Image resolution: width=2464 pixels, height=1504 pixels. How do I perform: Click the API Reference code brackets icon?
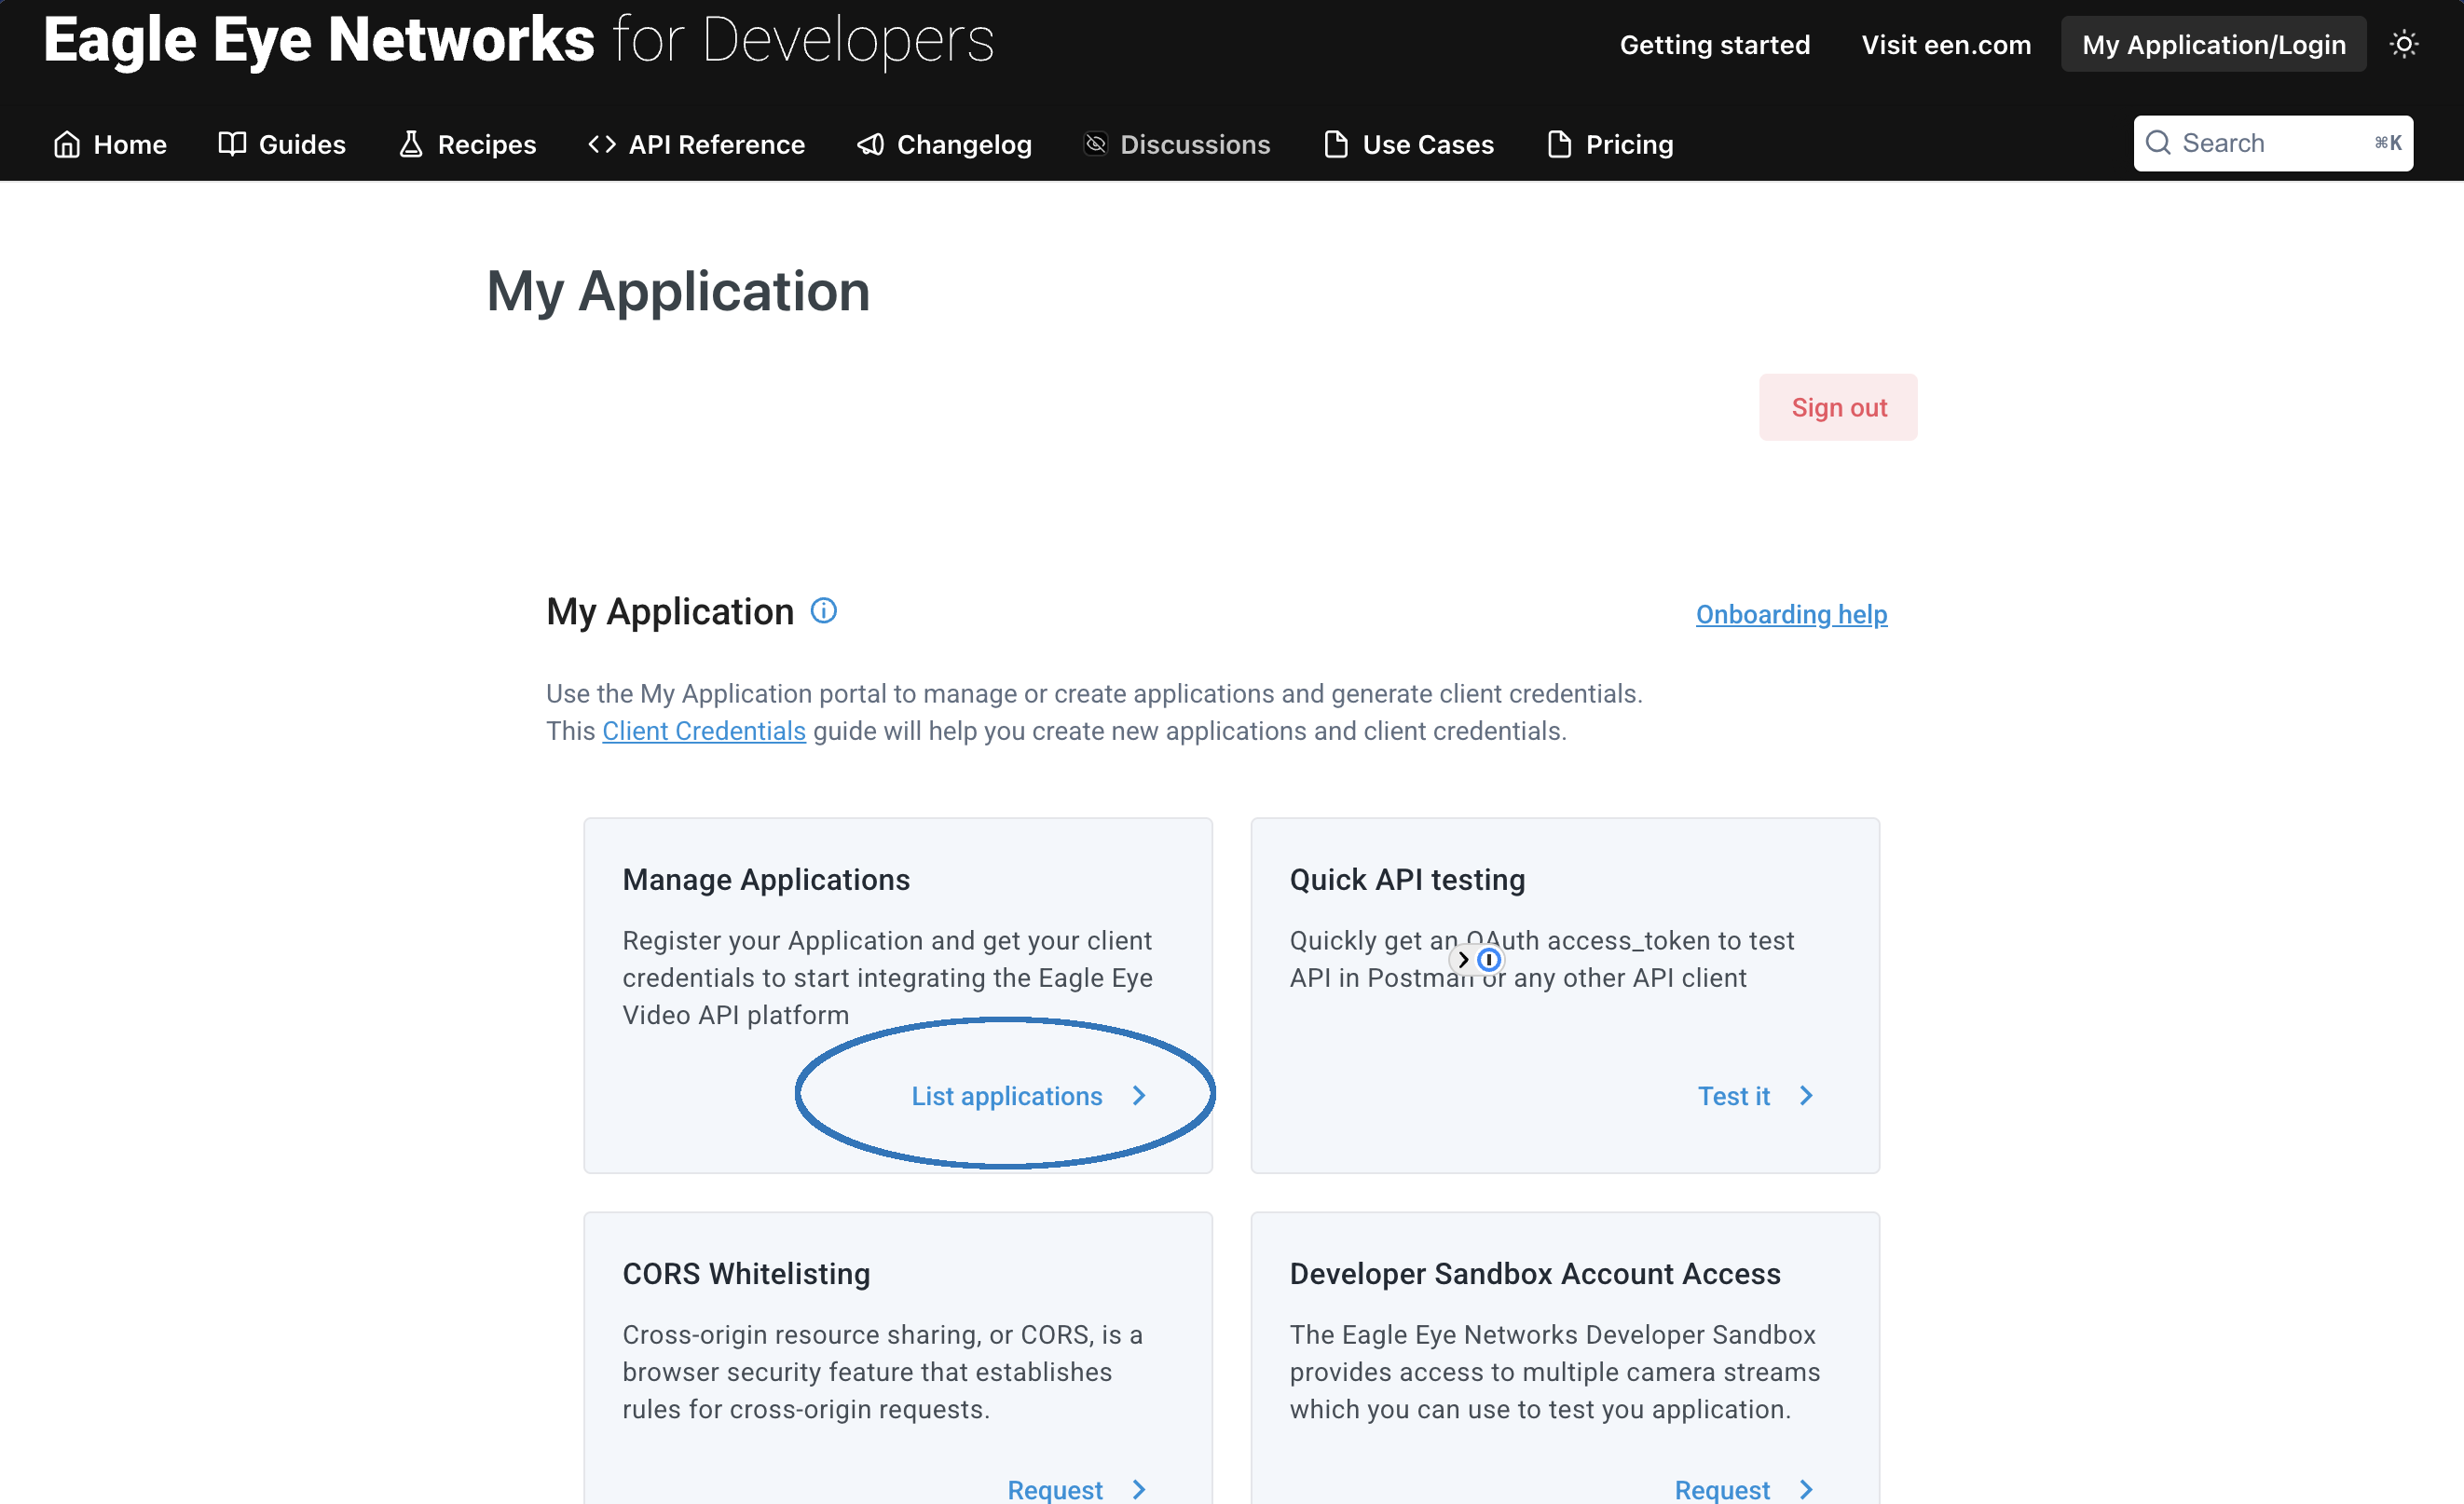point(601,144)
